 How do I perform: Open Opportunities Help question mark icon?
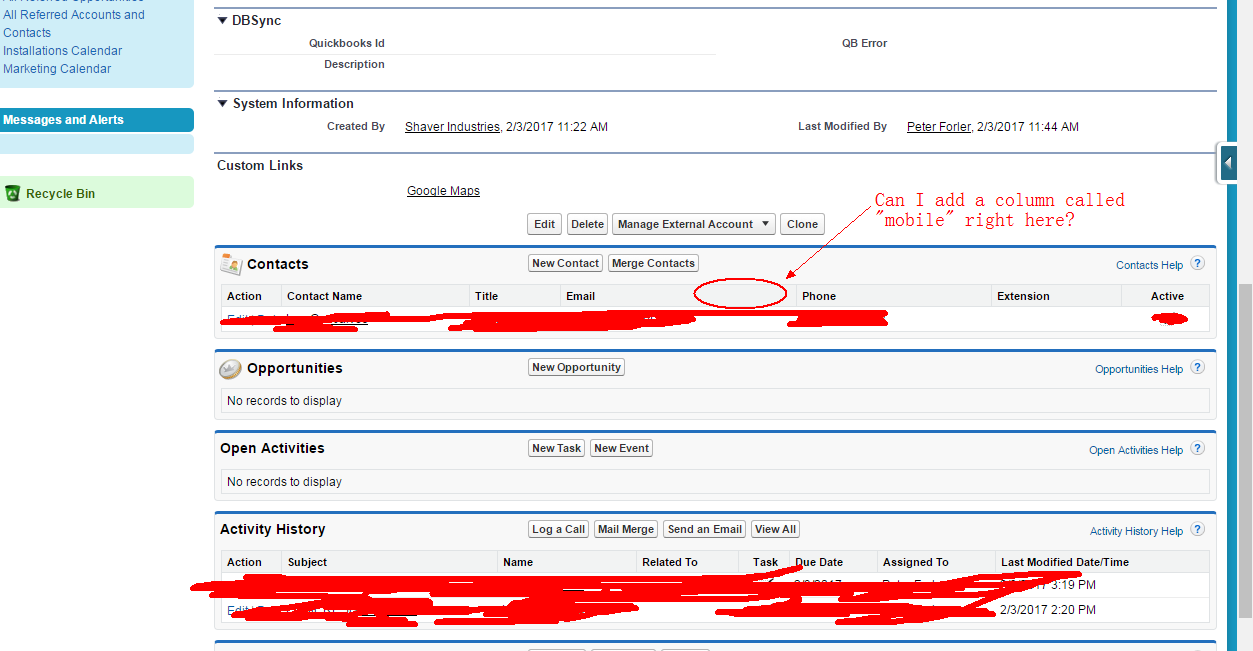1197,368
